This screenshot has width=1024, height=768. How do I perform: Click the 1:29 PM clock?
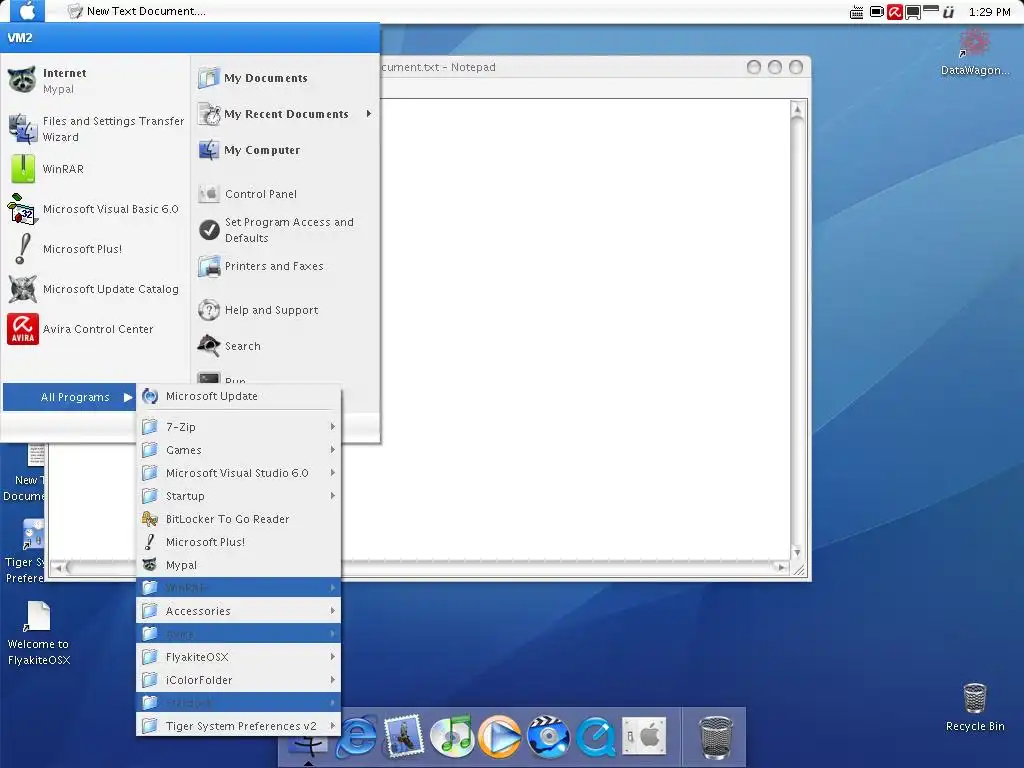click(989, 12)
